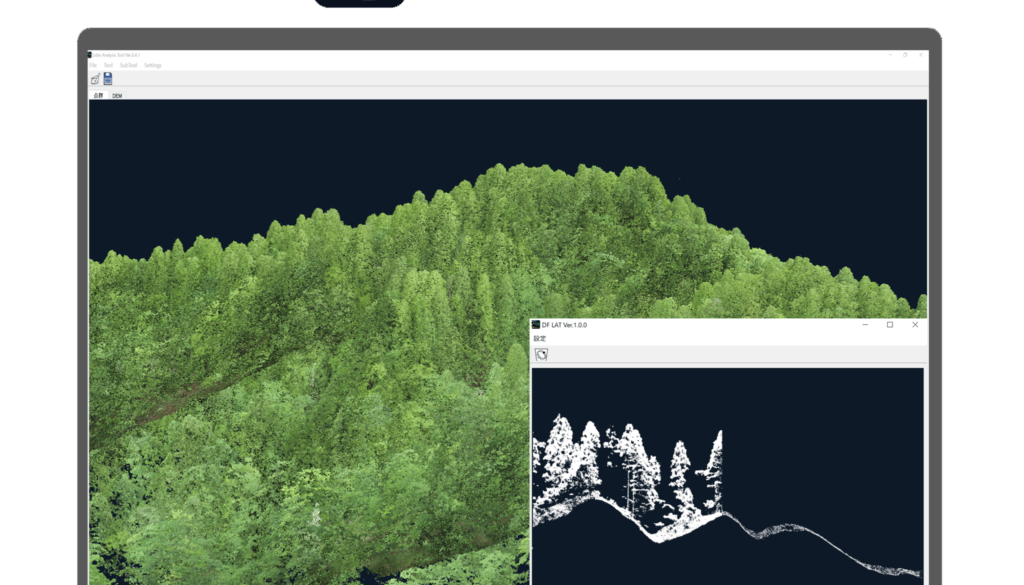The image size is (1024, 585).
Task: Close the DF LAT window
Action: coord(914,325)
